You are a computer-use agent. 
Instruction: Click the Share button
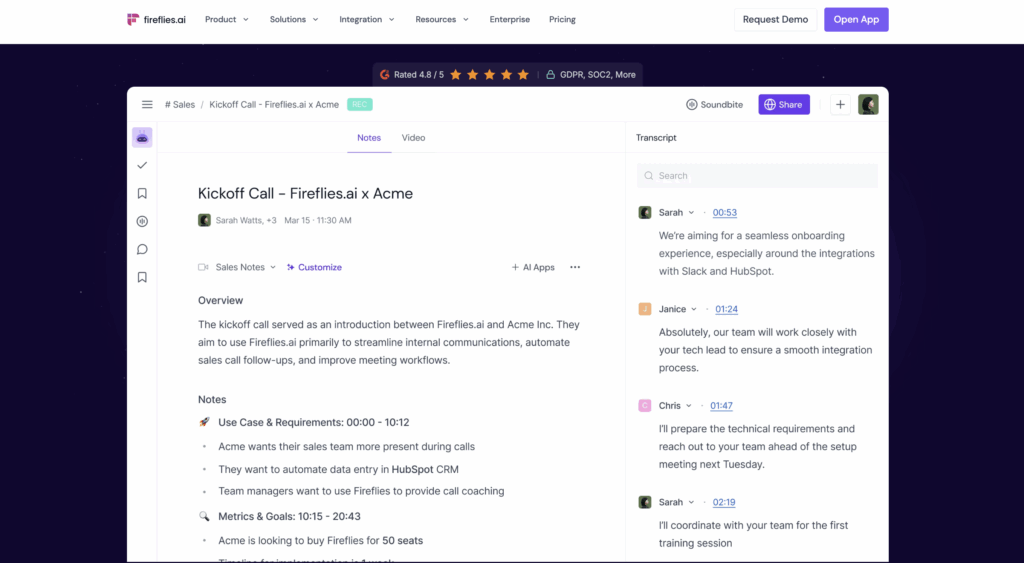click(x=784, y=105)
